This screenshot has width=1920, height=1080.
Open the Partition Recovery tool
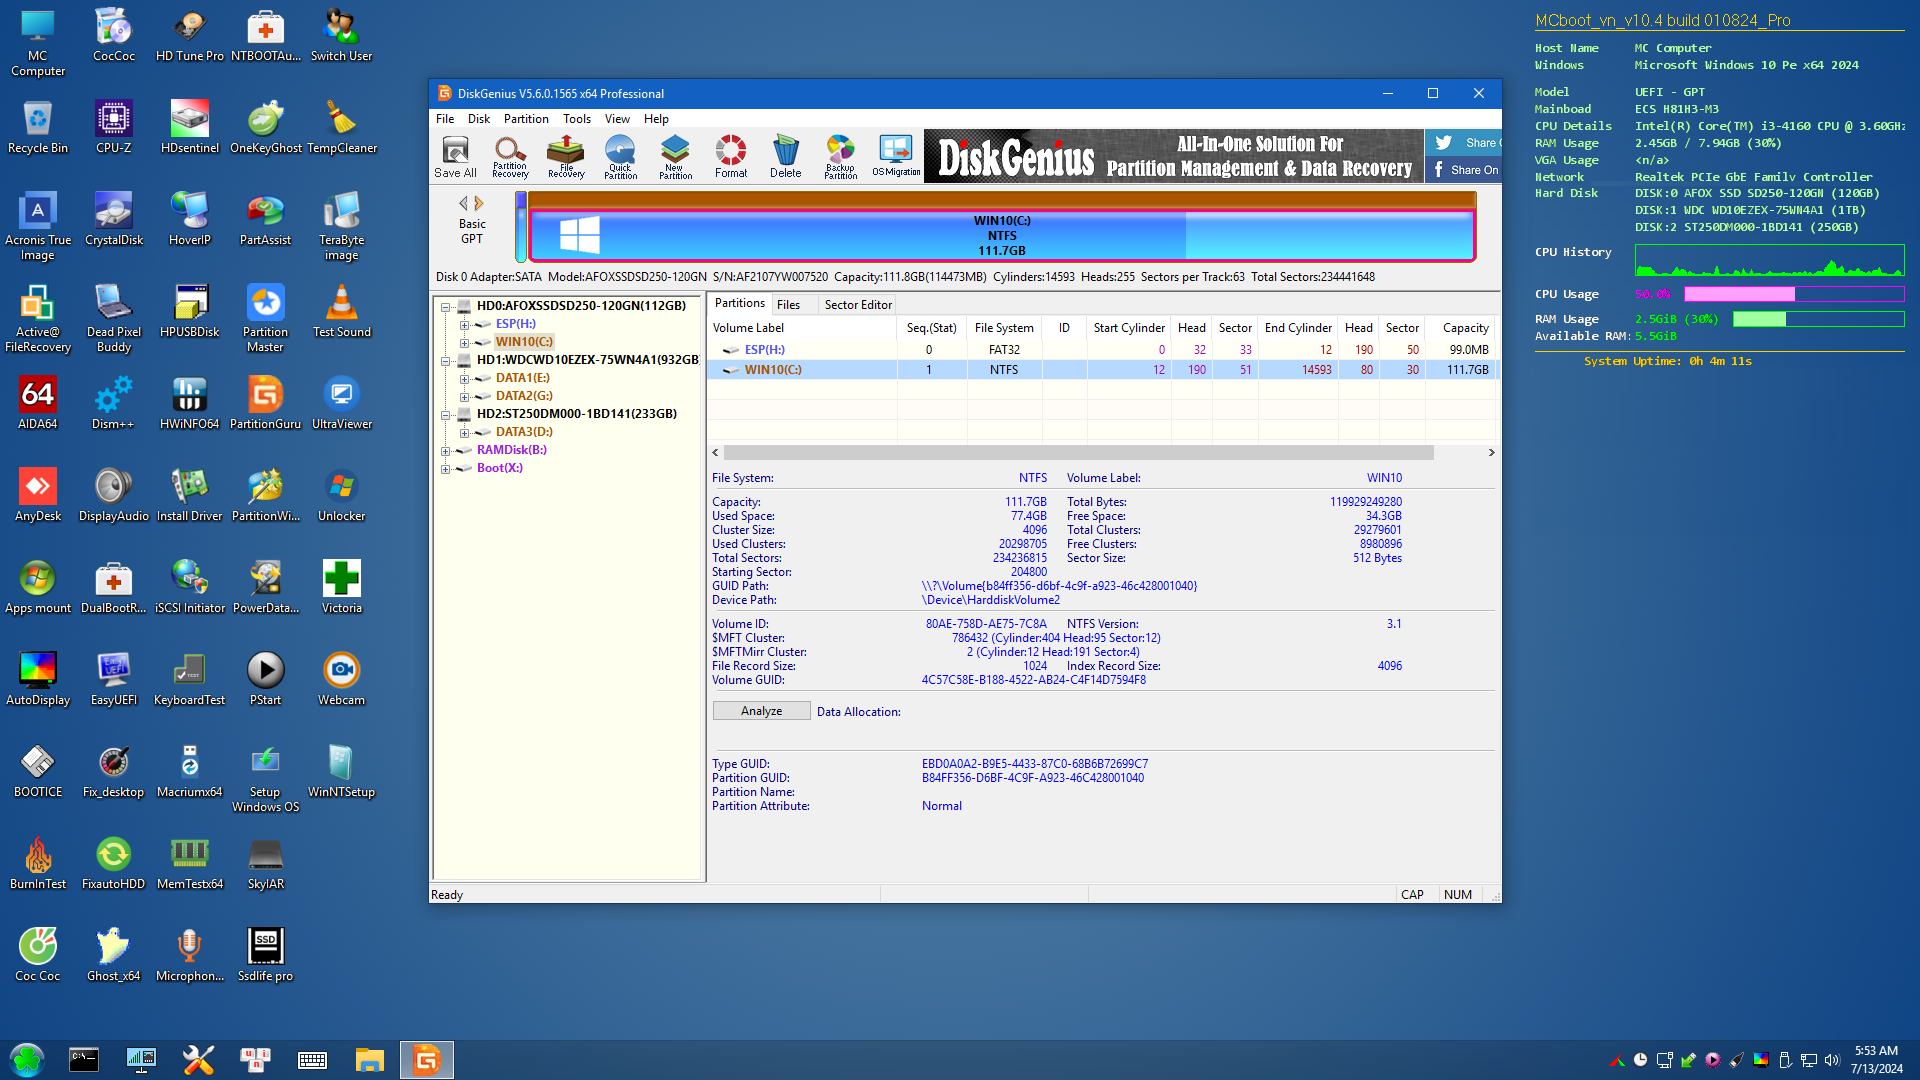pyautogui.click(x=510, y=156)
